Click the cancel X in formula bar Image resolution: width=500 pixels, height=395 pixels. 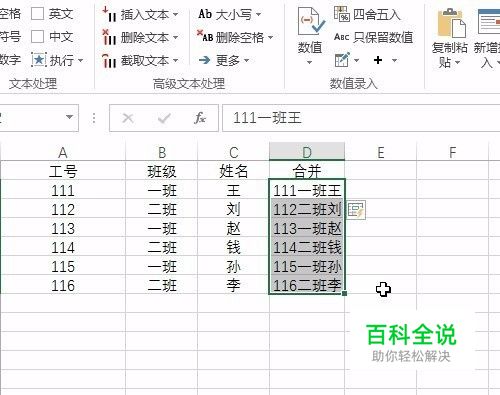tap(128, 118)
